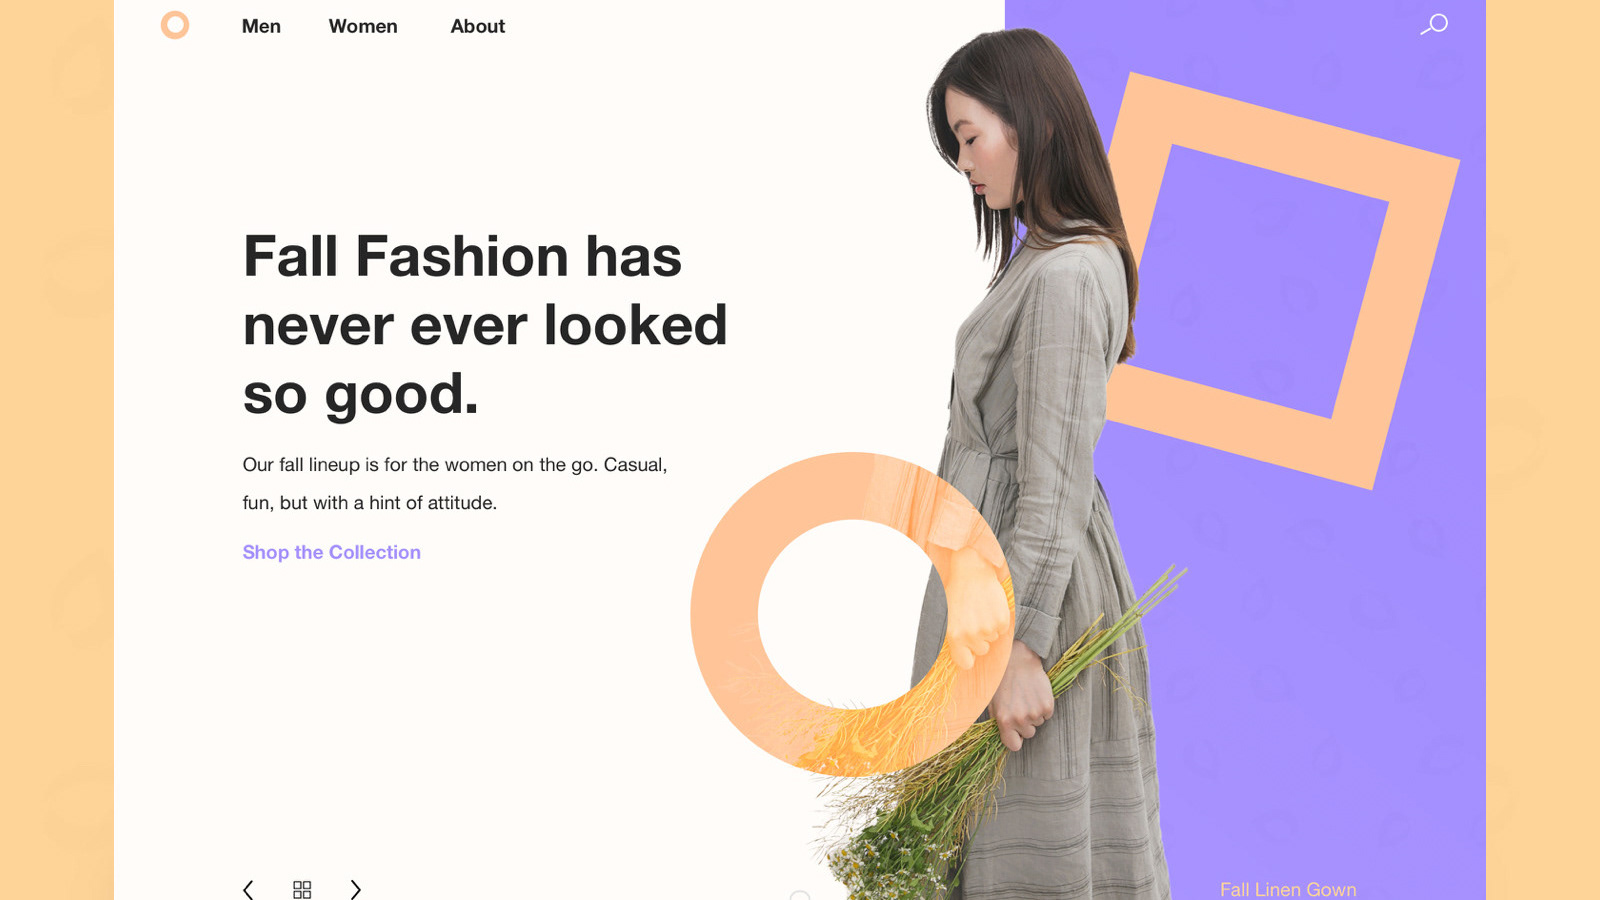
Task: Click the orange ring logo in header
Action: (x=175, y=25)
